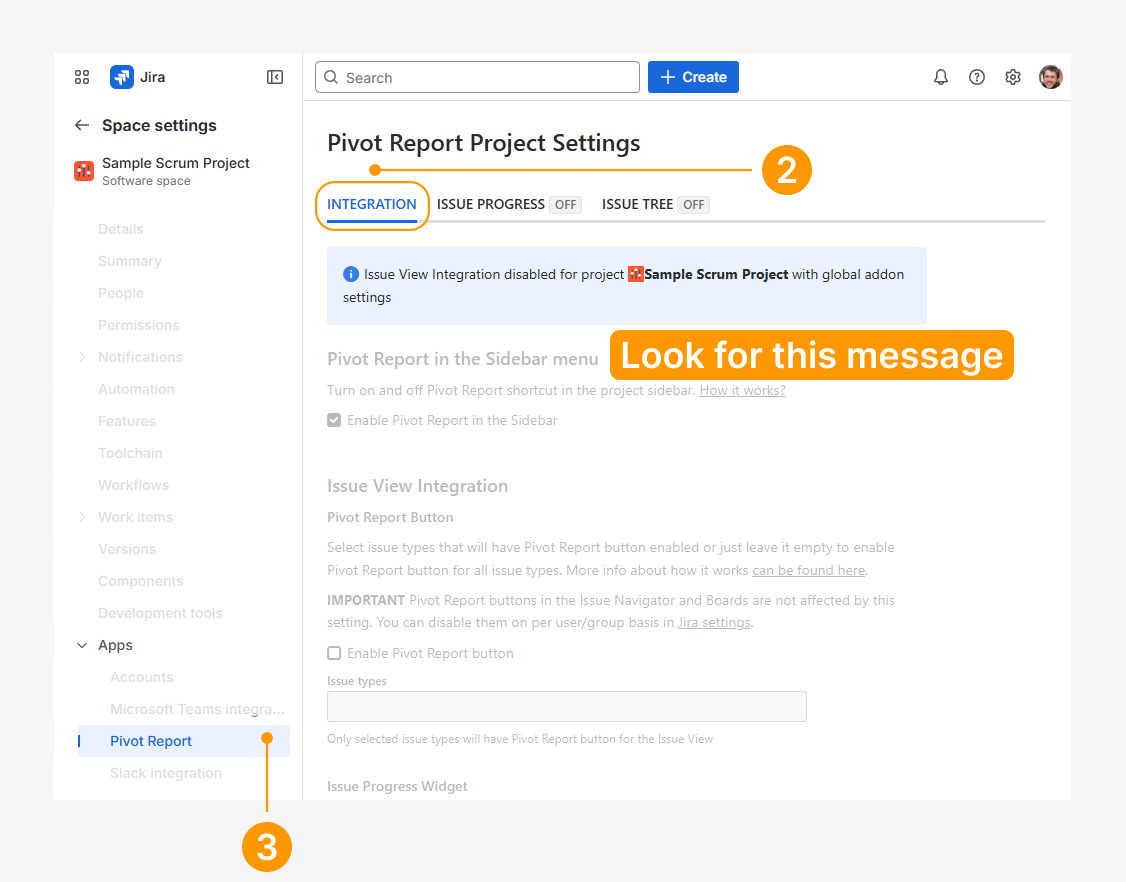1126x882 pixels.
Task: Open People in space settings
Action: coord(121,293)
